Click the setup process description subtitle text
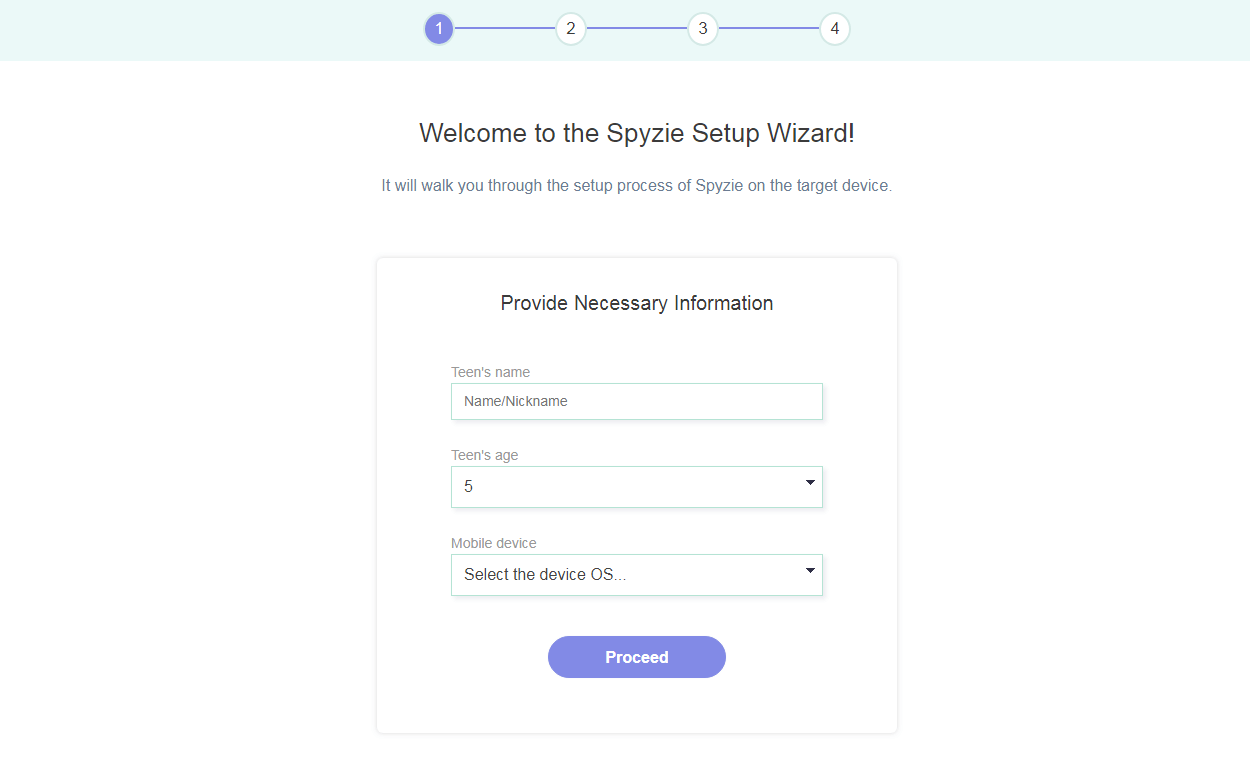The width and height of the screenshot is (1250, 760). pos(636,186)
